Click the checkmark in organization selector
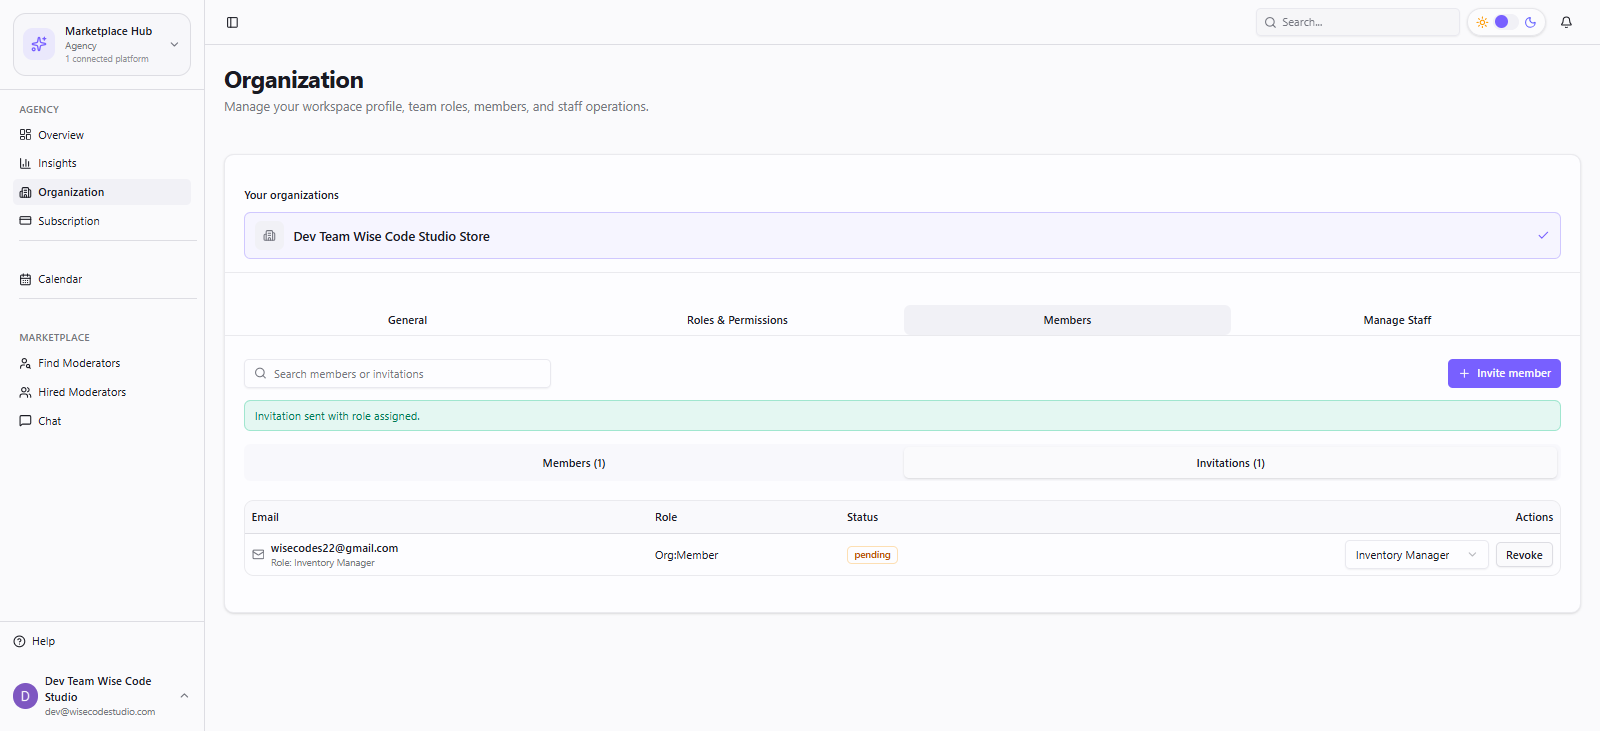 tap(1543, 236)
